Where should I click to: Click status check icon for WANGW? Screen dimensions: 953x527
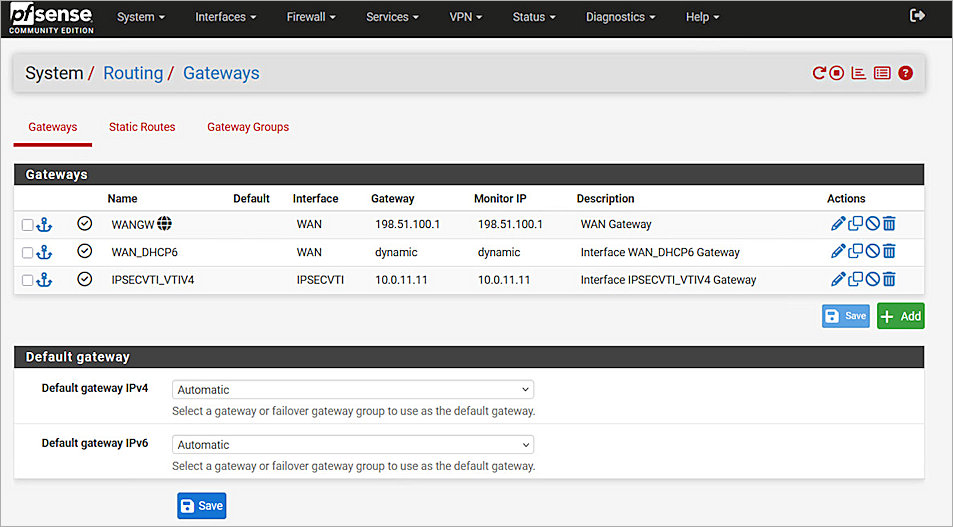84,224
